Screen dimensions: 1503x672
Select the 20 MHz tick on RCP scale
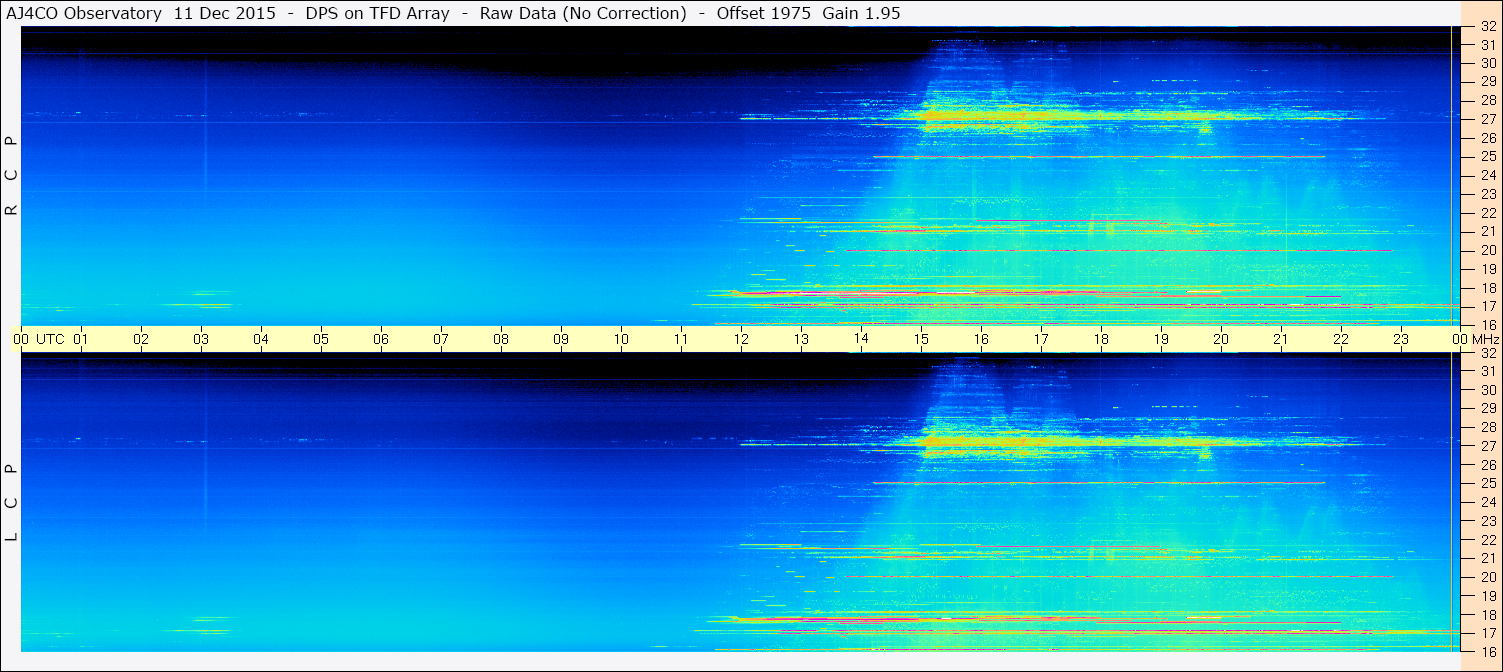1487,250
